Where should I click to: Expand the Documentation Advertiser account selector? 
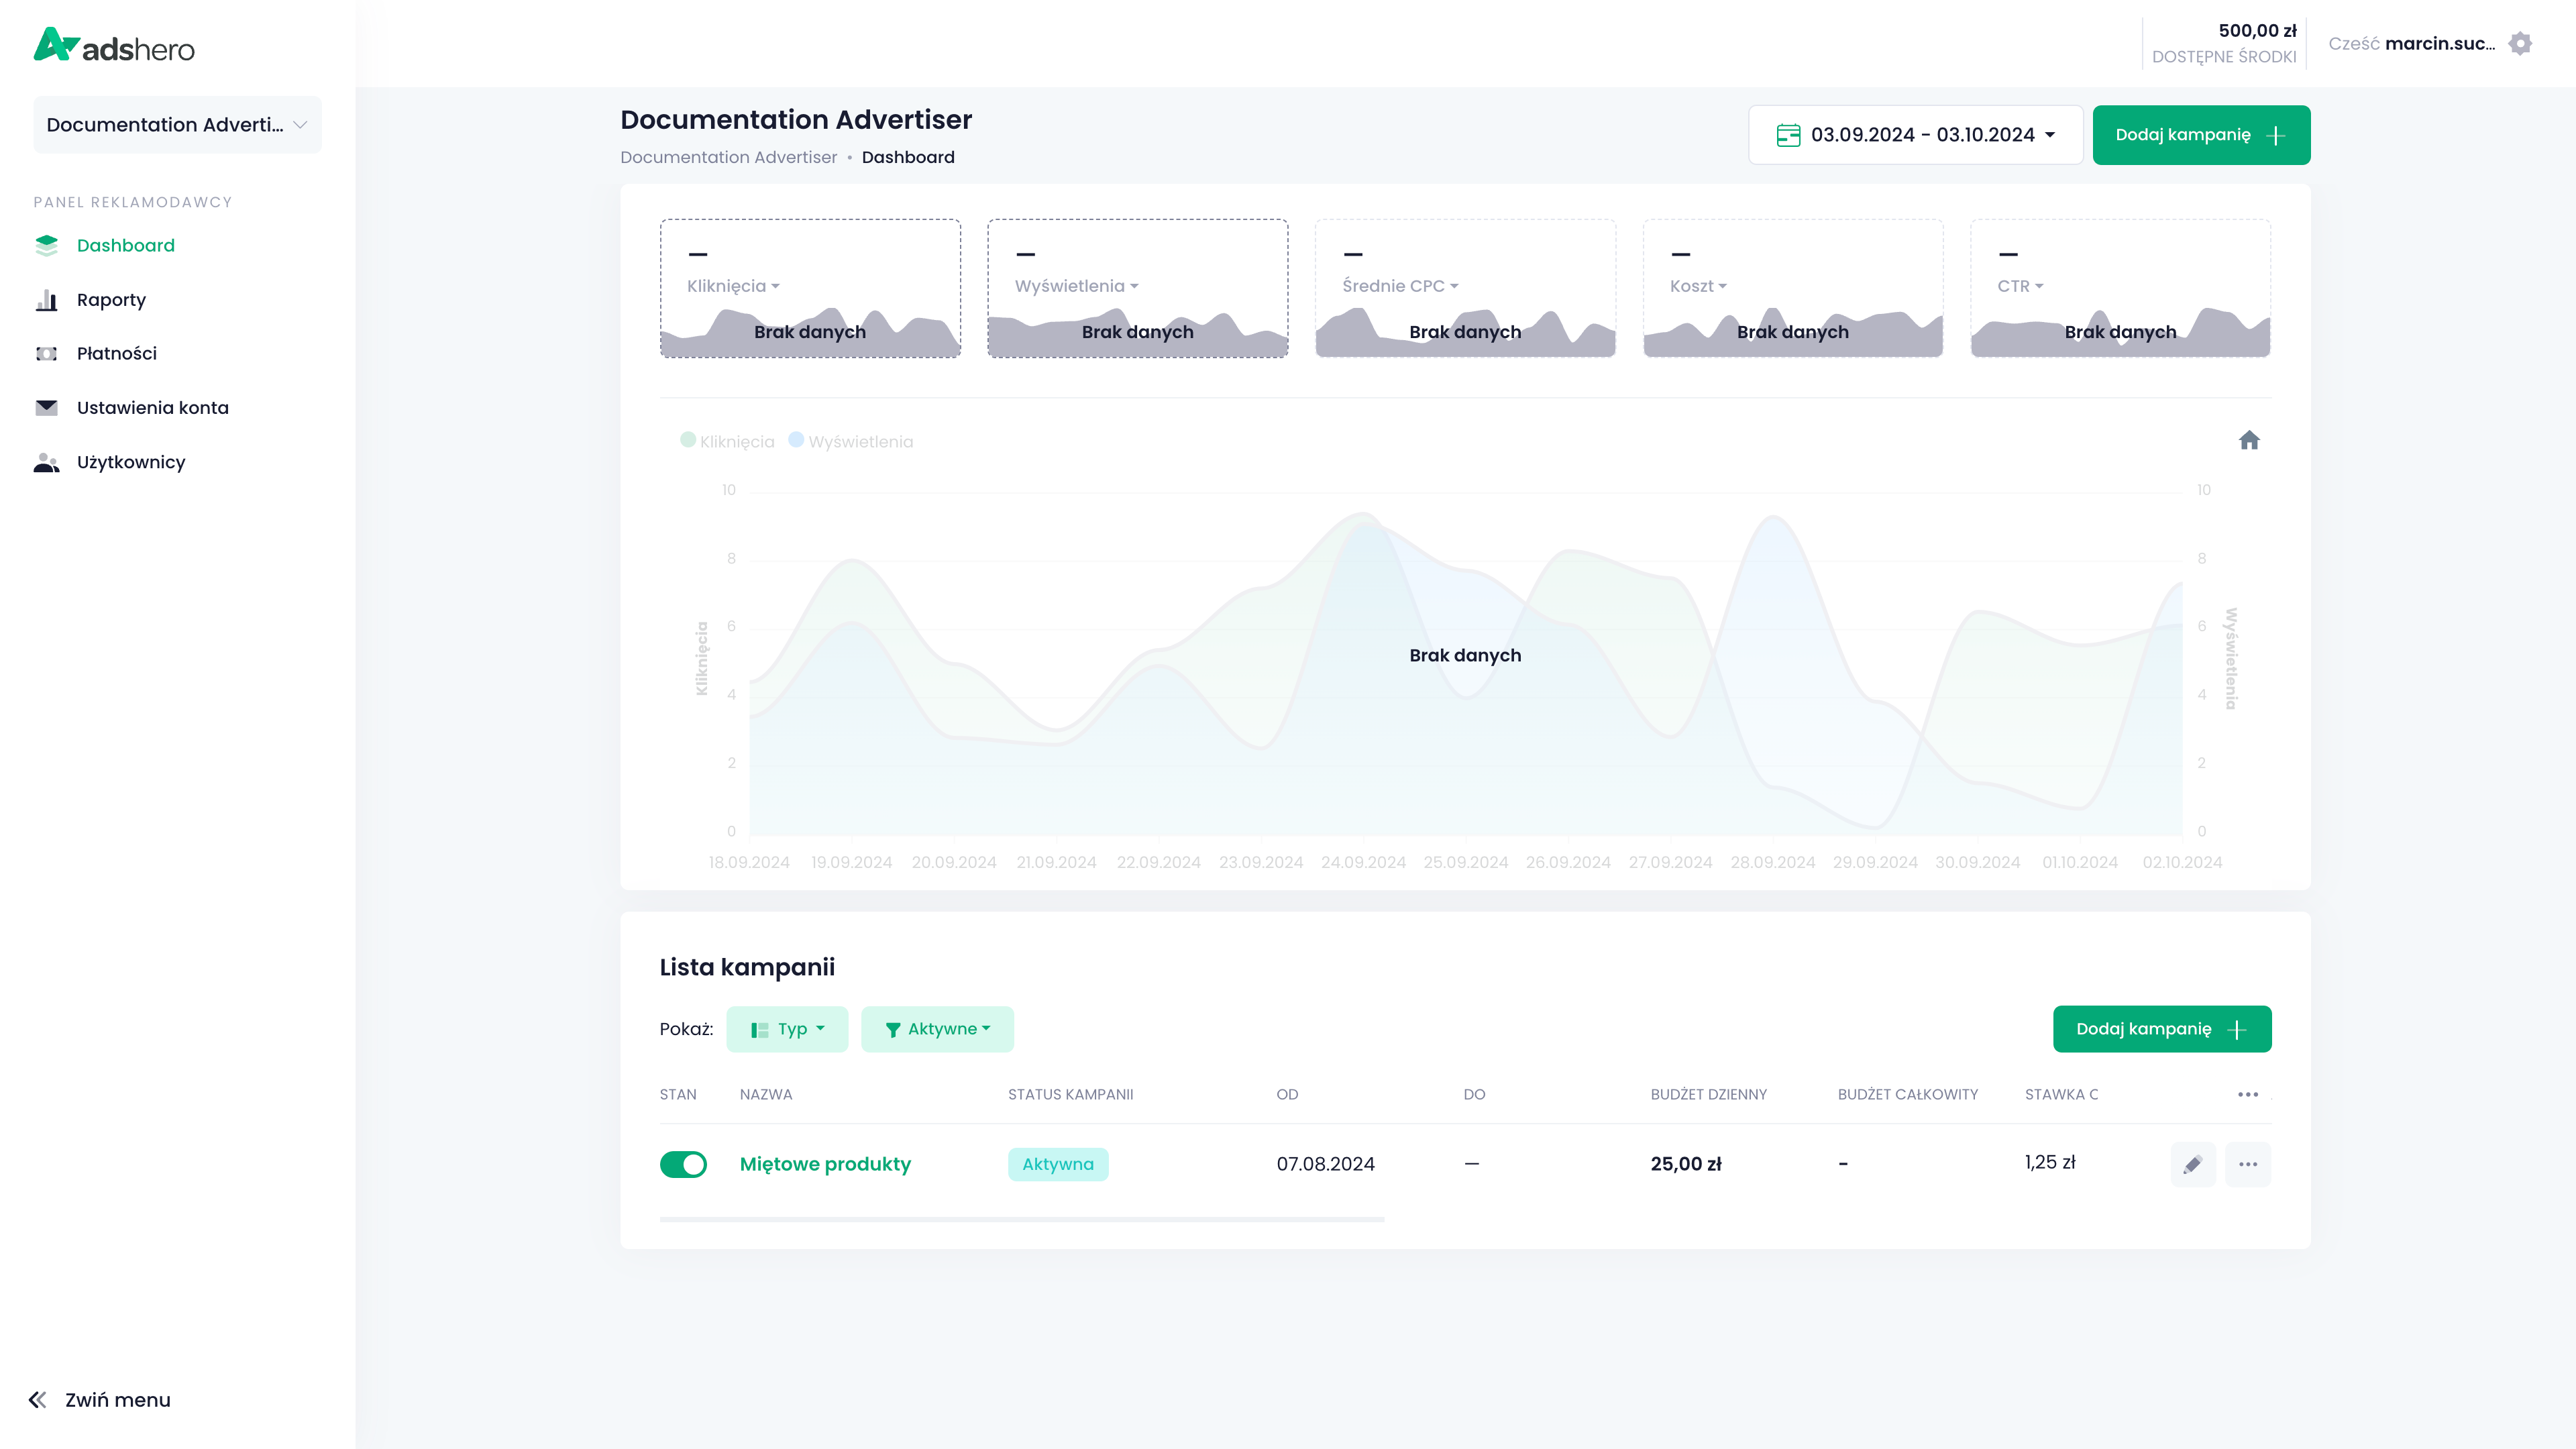coord(177,125)
